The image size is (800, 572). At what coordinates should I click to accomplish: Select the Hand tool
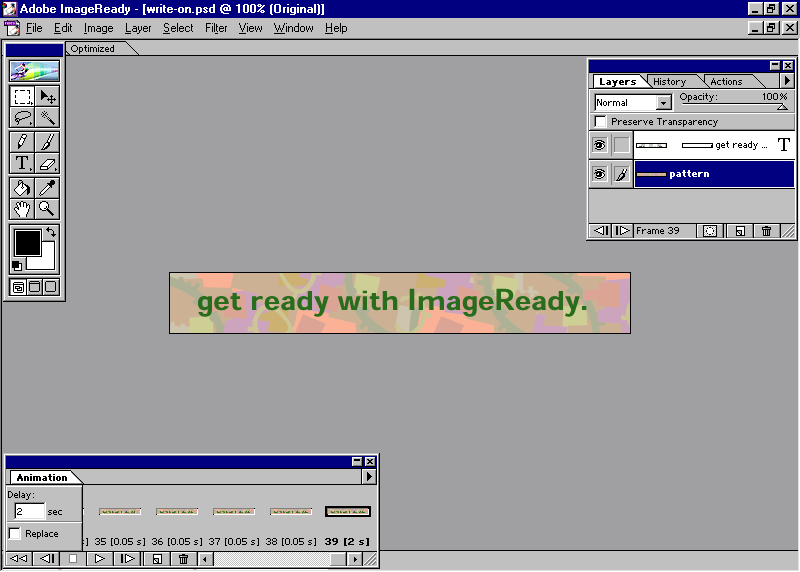coord(22,209)
